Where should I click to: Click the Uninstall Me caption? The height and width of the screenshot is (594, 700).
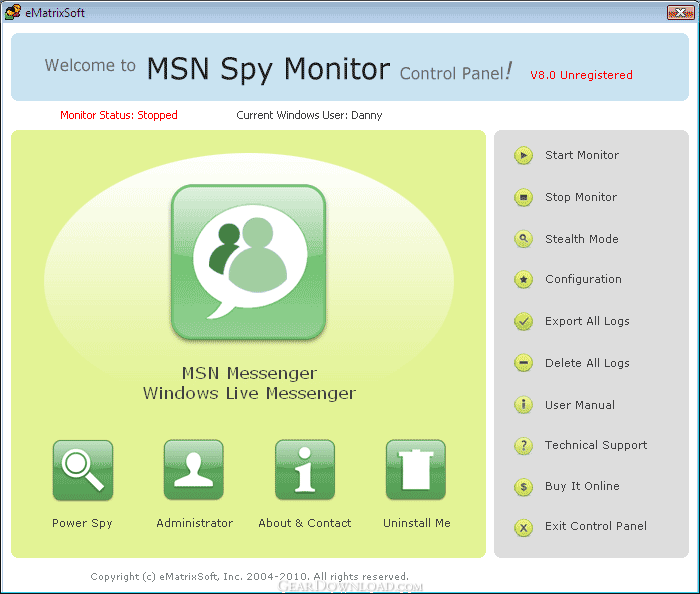coord(417,523)
